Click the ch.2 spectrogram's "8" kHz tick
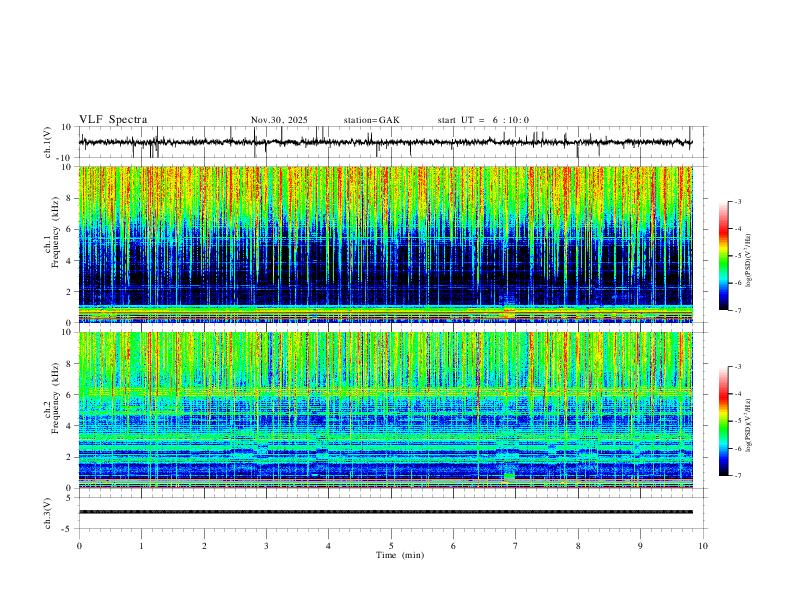792x612 pixels. coord(69,364)
